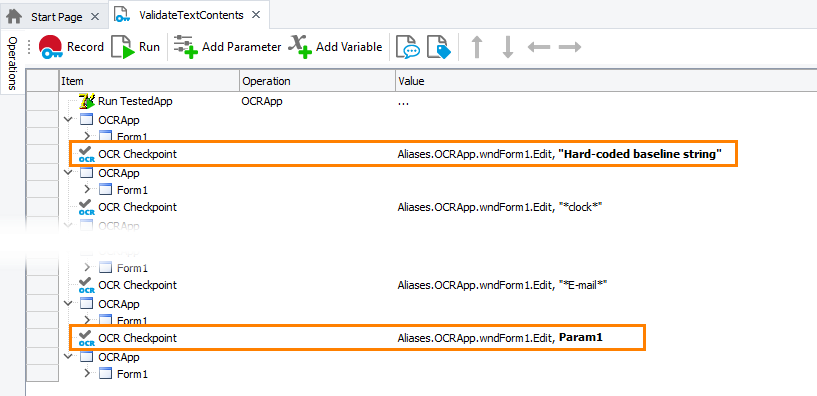Click the Run TestedApp row icon
The width and height of the screenshot is (817, 396).
(x=86, y=101)
